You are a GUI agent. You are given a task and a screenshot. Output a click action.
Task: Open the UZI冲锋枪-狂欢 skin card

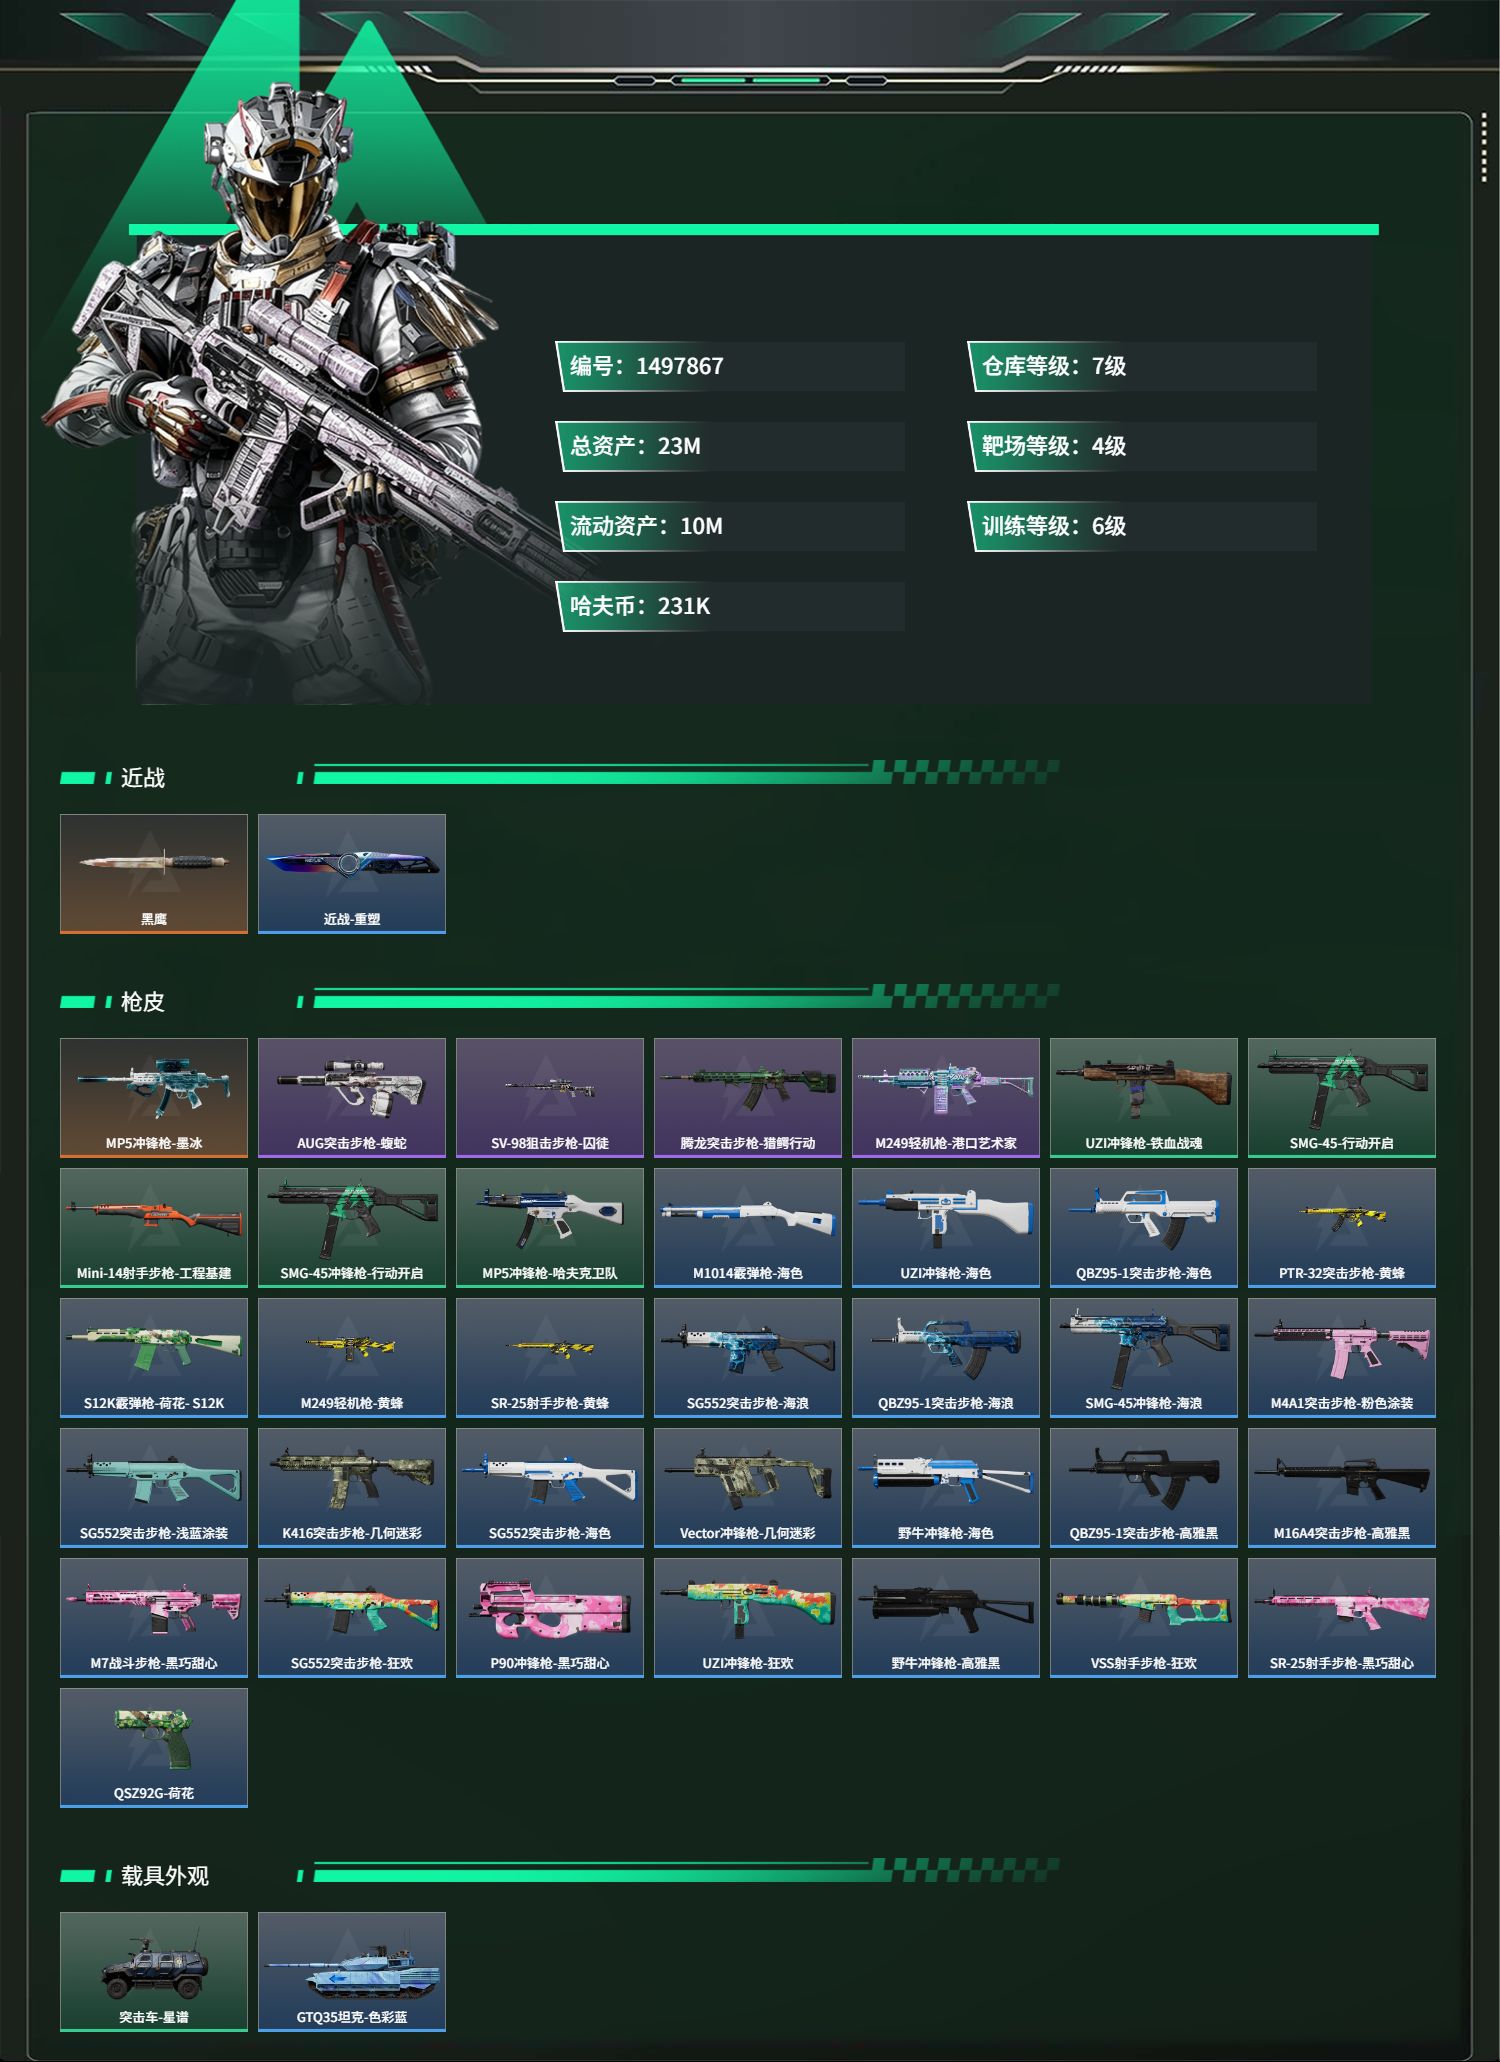point(748,1618)
